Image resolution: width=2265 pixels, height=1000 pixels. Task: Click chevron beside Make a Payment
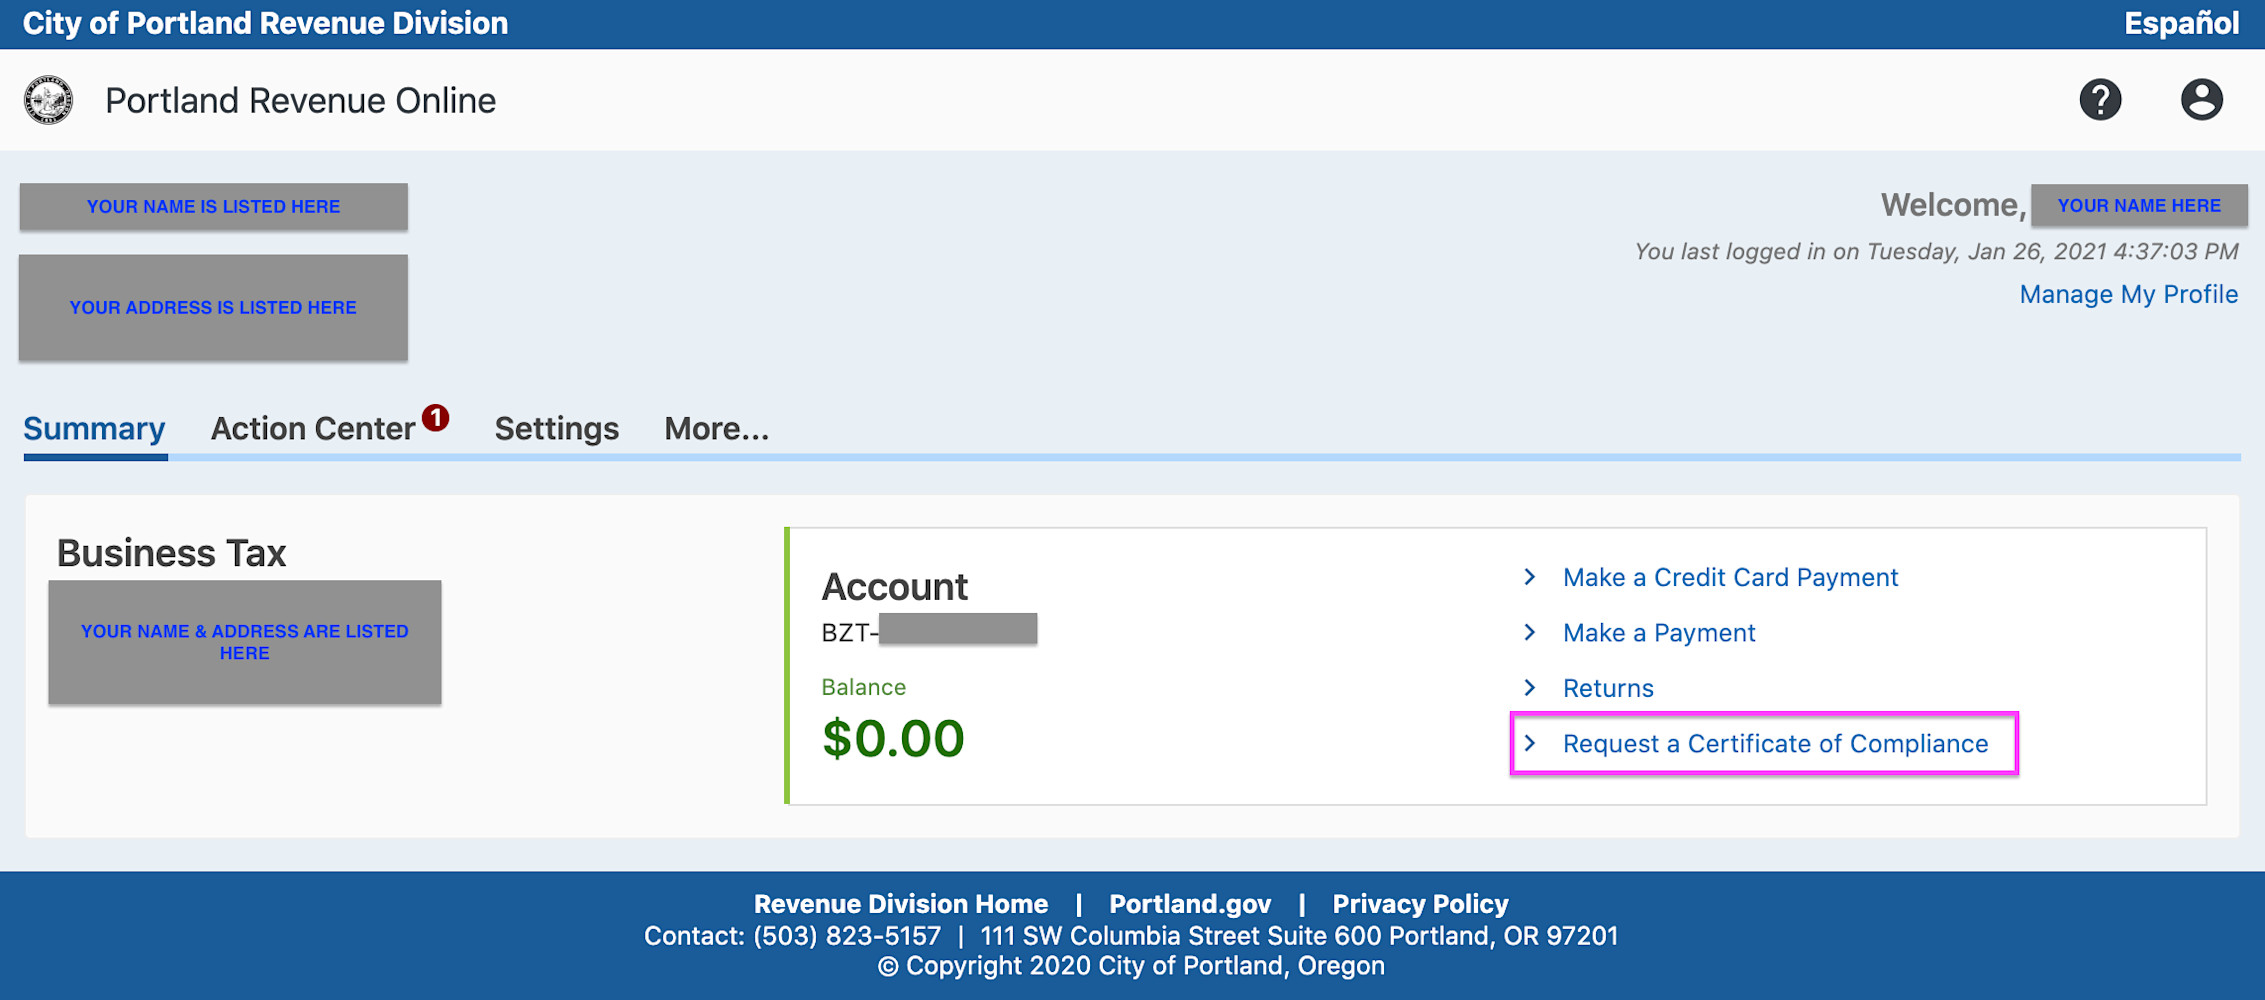pos(1529,632)
